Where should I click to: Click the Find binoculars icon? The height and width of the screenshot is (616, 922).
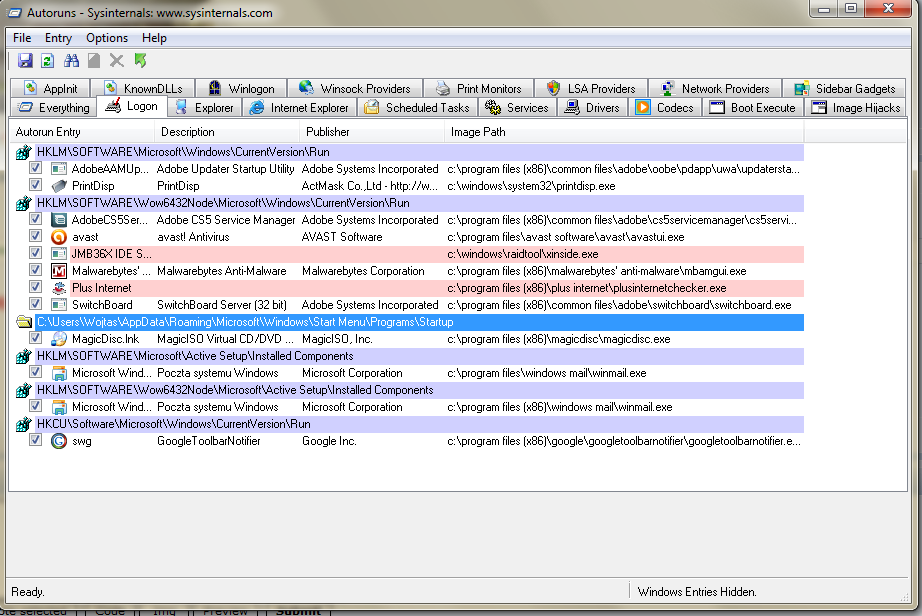tap(71, 61)
